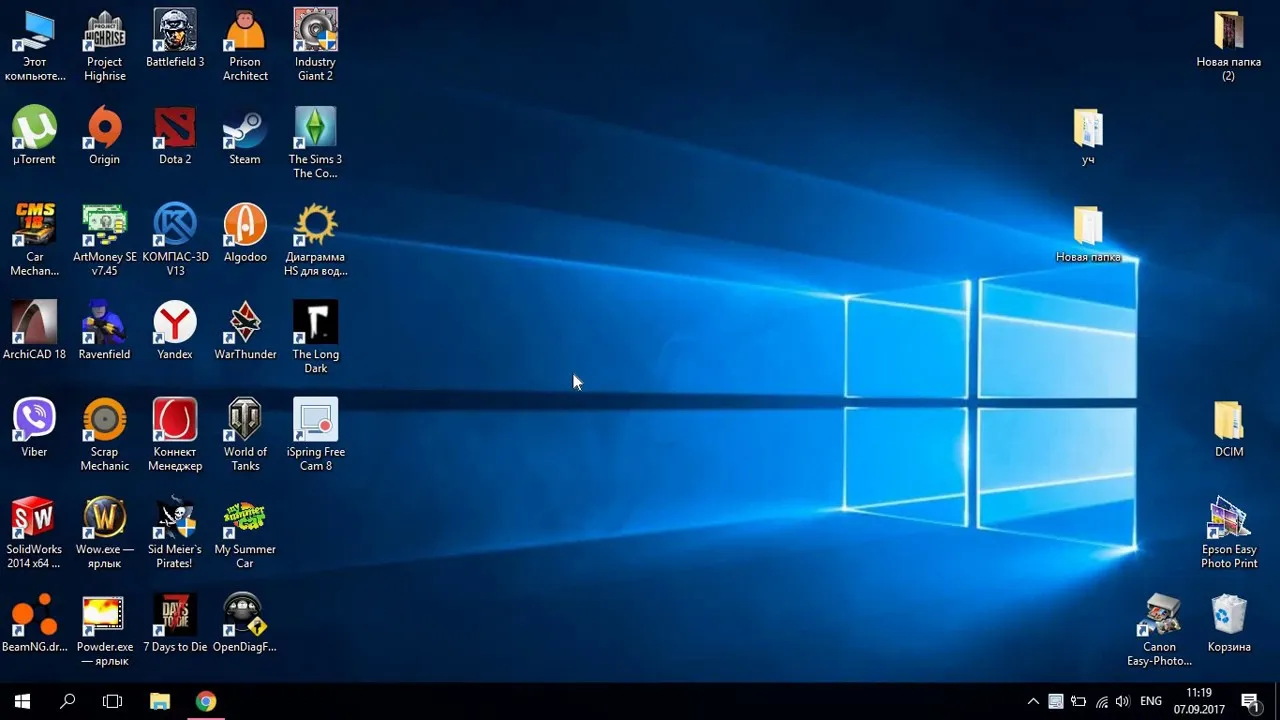Screen dimensions: 1280x720
Task: Click the Wow.exe shortcut icon
Action: pos(105,533)
